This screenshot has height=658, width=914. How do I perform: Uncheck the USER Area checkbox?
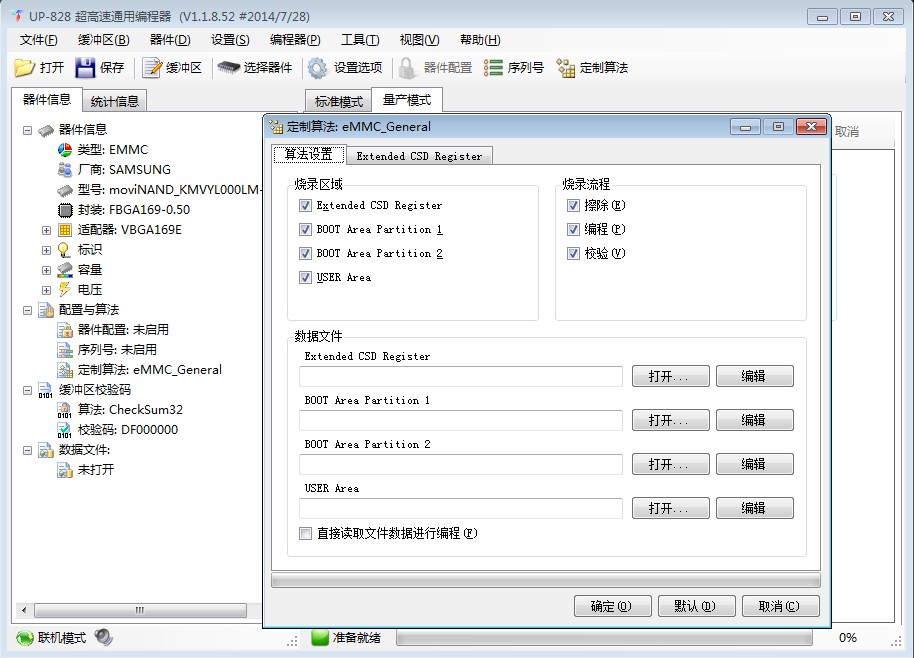(305, 277)
